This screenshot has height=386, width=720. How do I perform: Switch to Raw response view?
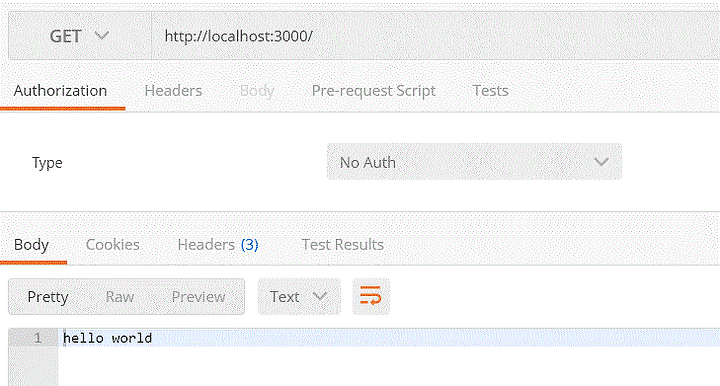(119, 296)
